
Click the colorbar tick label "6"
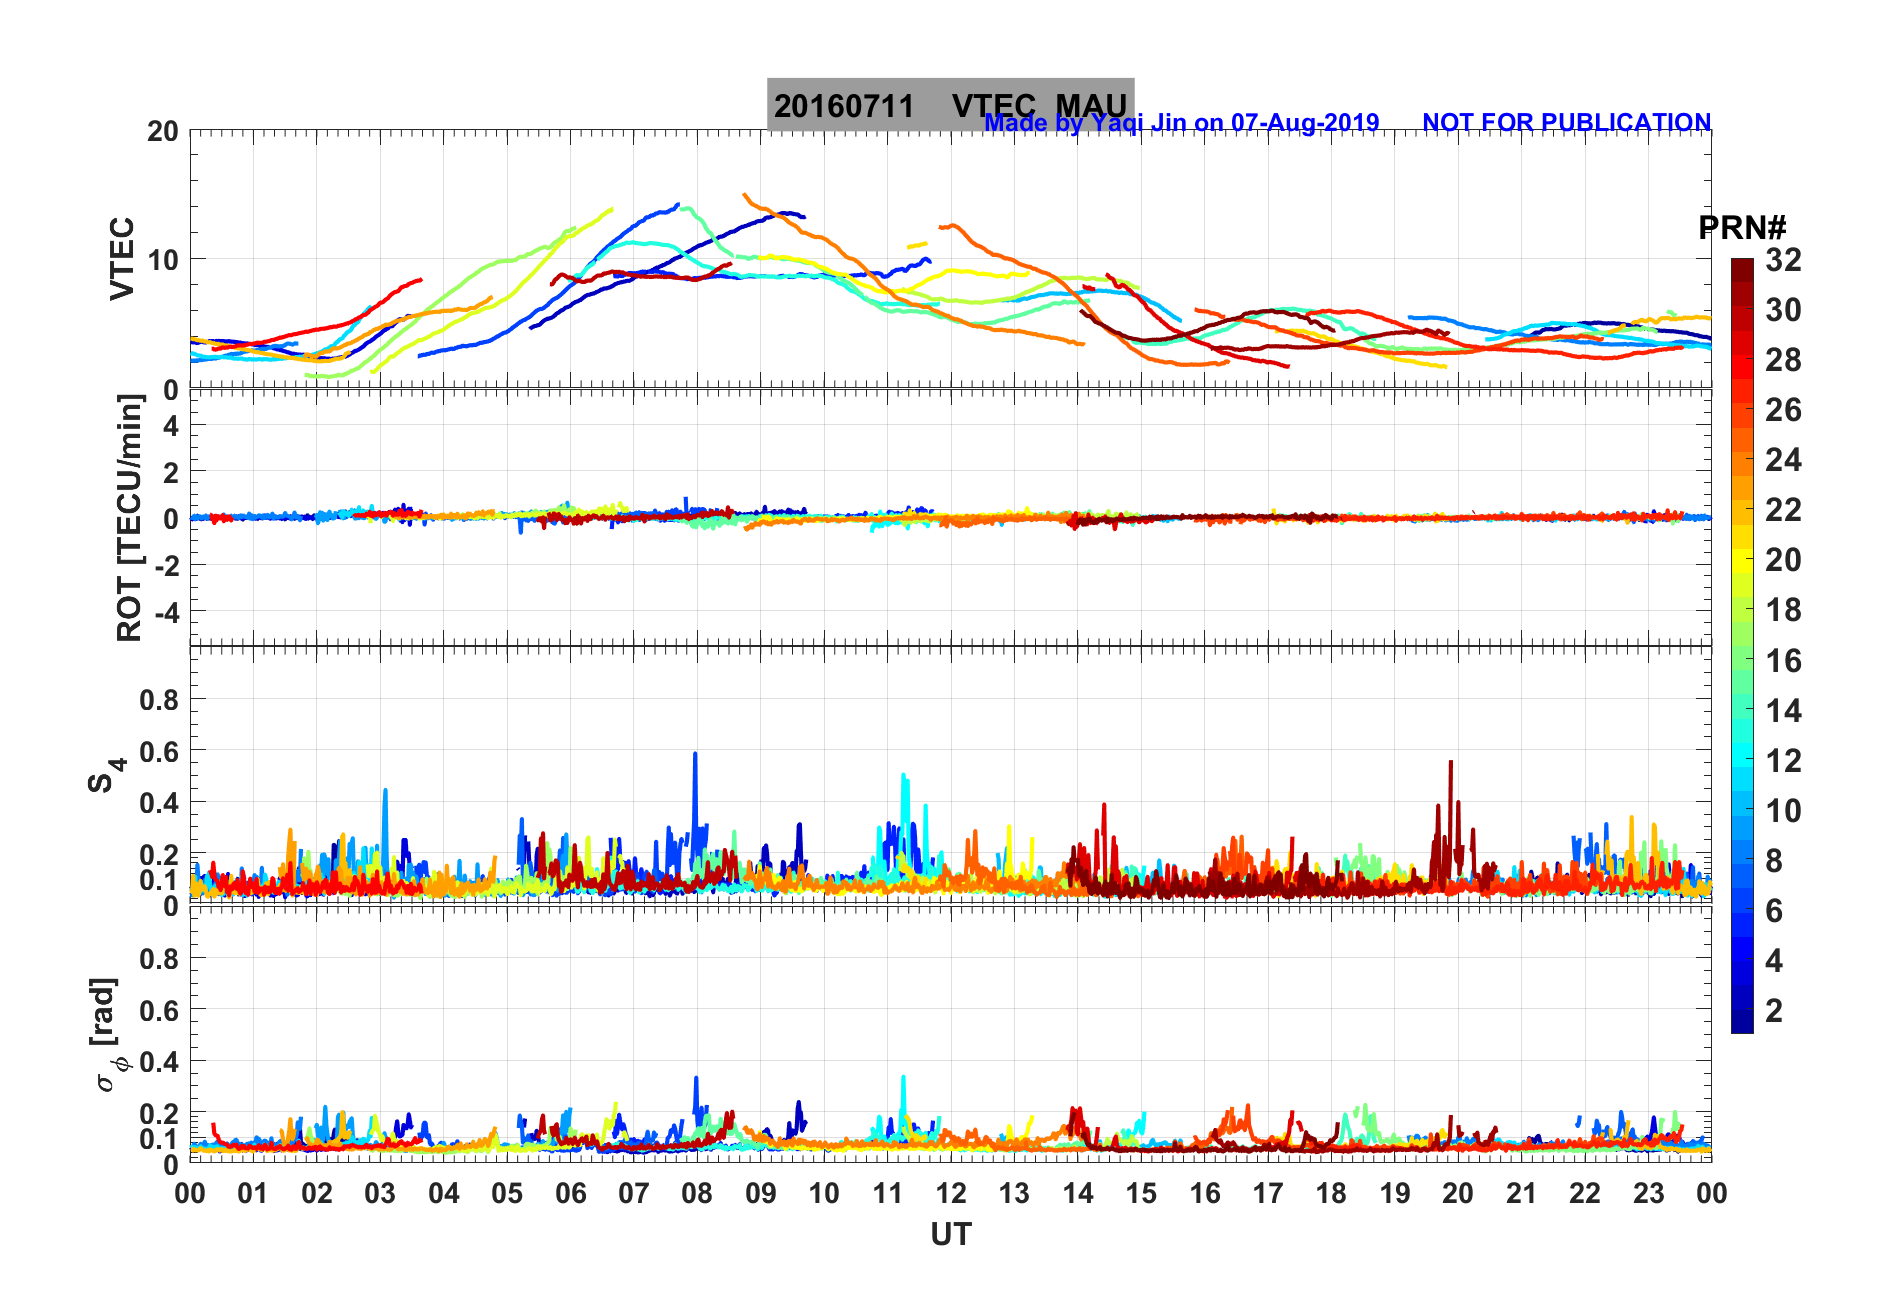point(1774,911)
